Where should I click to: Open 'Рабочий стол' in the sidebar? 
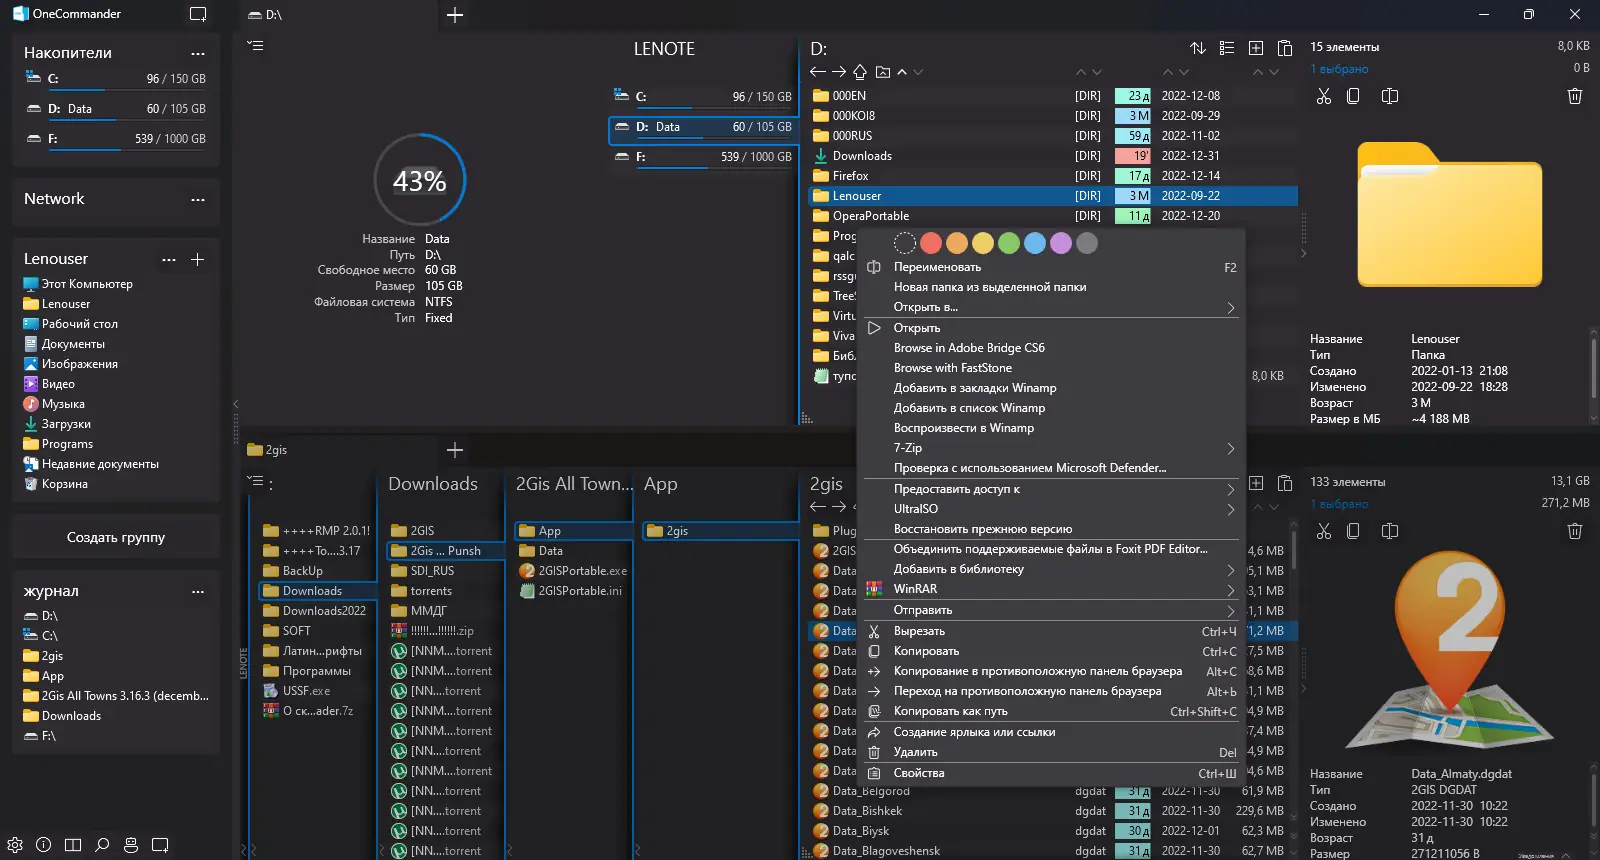click(80, 324)
